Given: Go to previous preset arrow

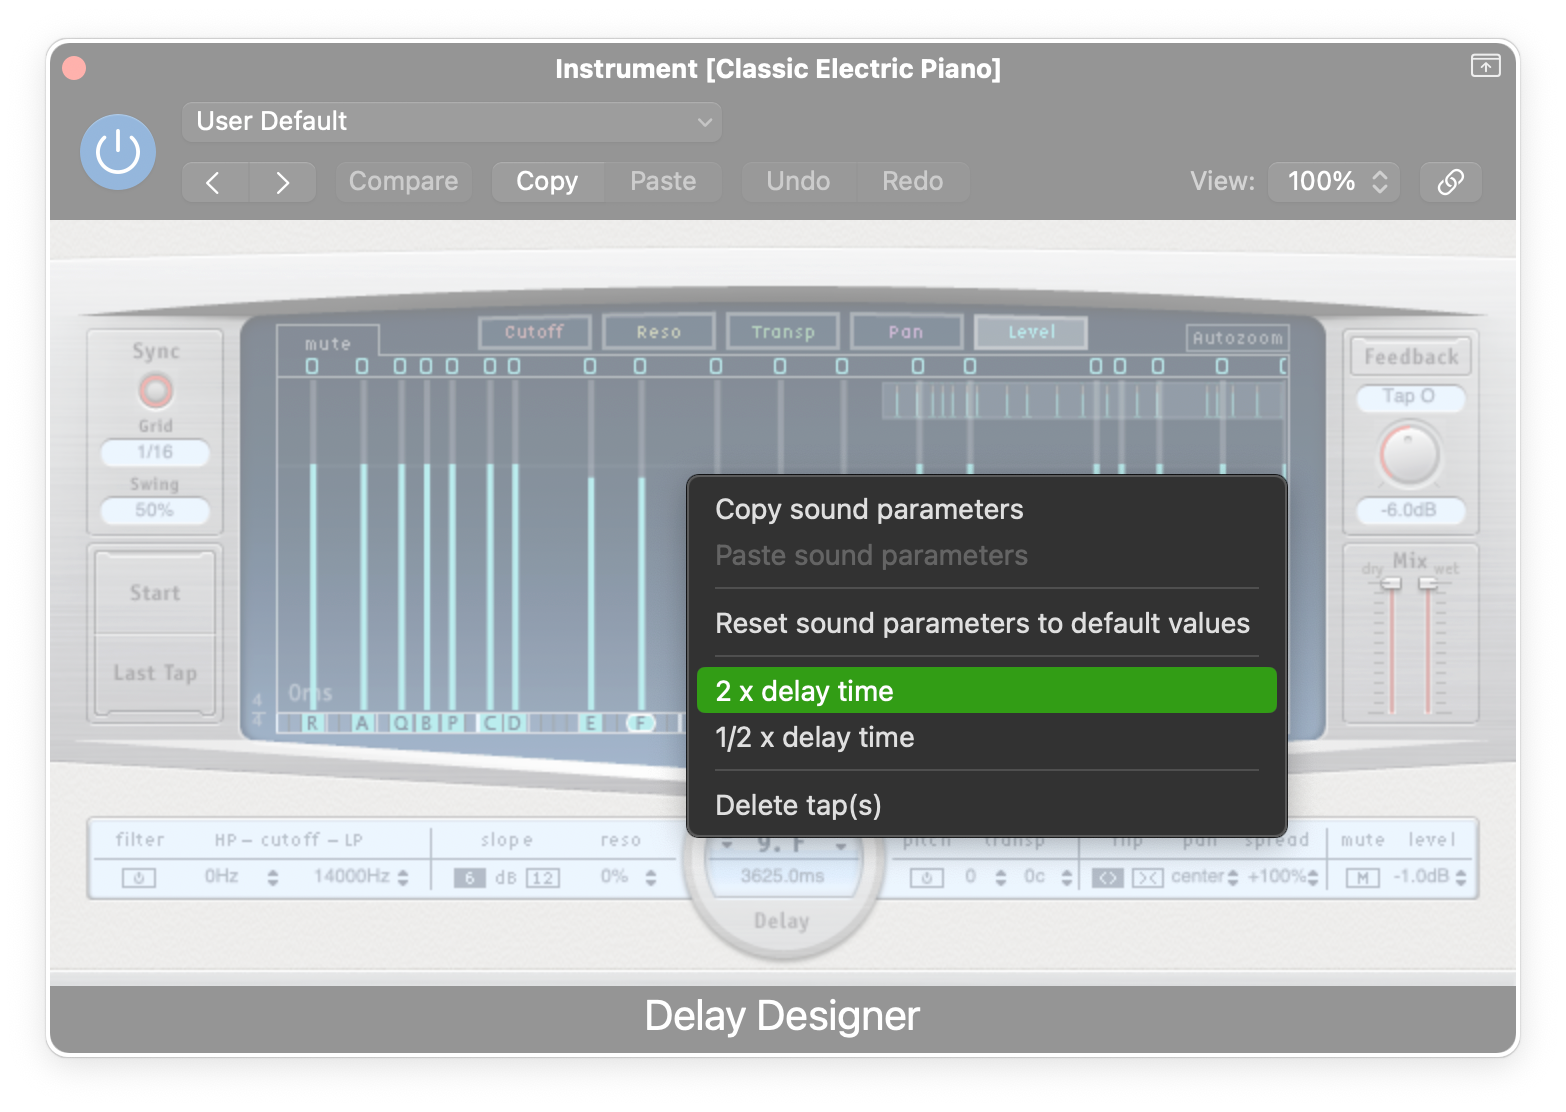Looking at the screenshot, I should click(214, 182).
